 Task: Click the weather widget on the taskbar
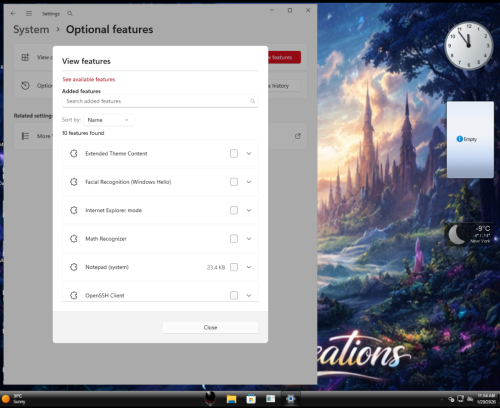(14, 399)
